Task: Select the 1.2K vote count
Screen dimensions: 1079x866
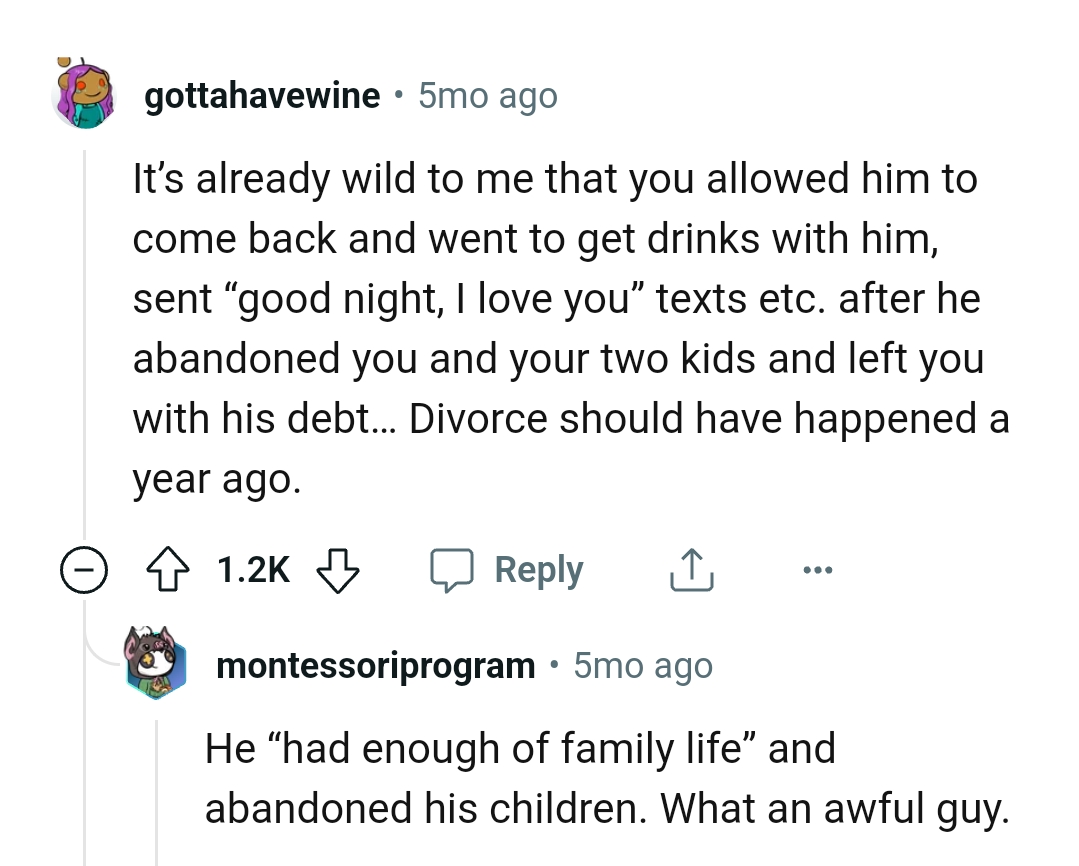Action: point(251,569)
